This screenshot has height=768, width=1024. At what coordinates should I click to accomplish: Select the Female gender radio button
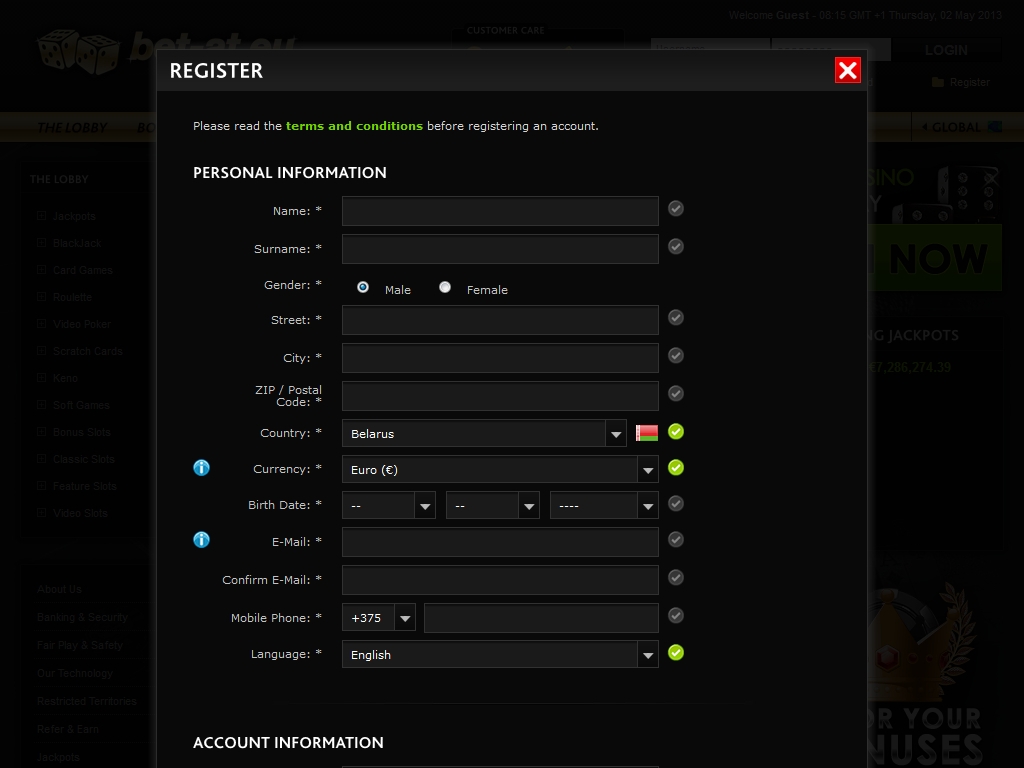(x=445, y=288)
